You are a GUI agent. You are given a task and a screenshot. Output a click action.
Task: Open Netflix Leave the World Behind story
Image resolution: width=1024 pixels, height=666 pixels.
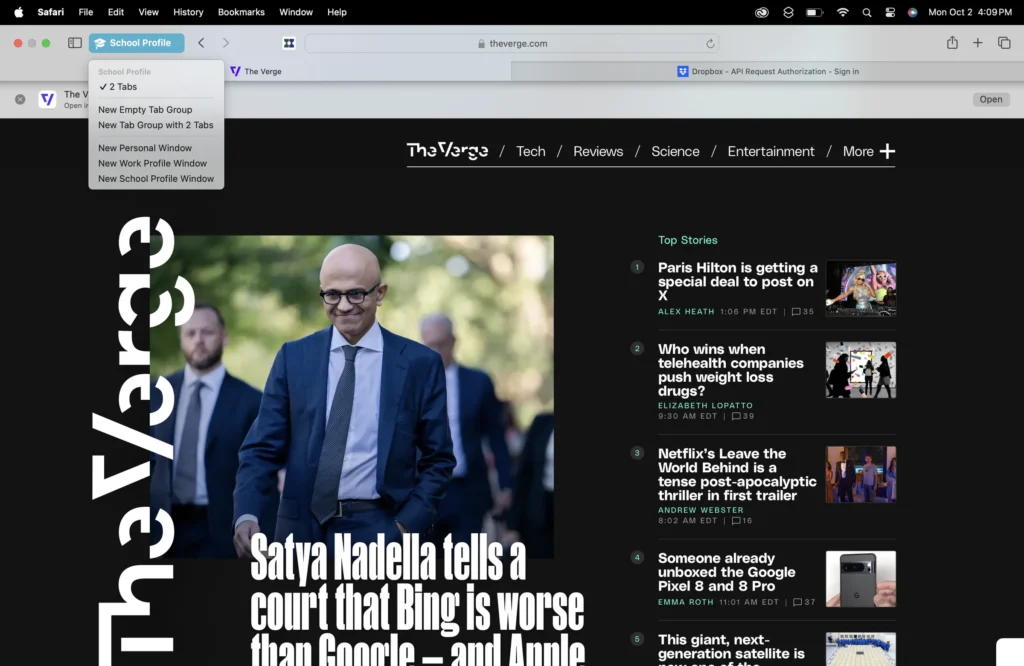[737, 475]
